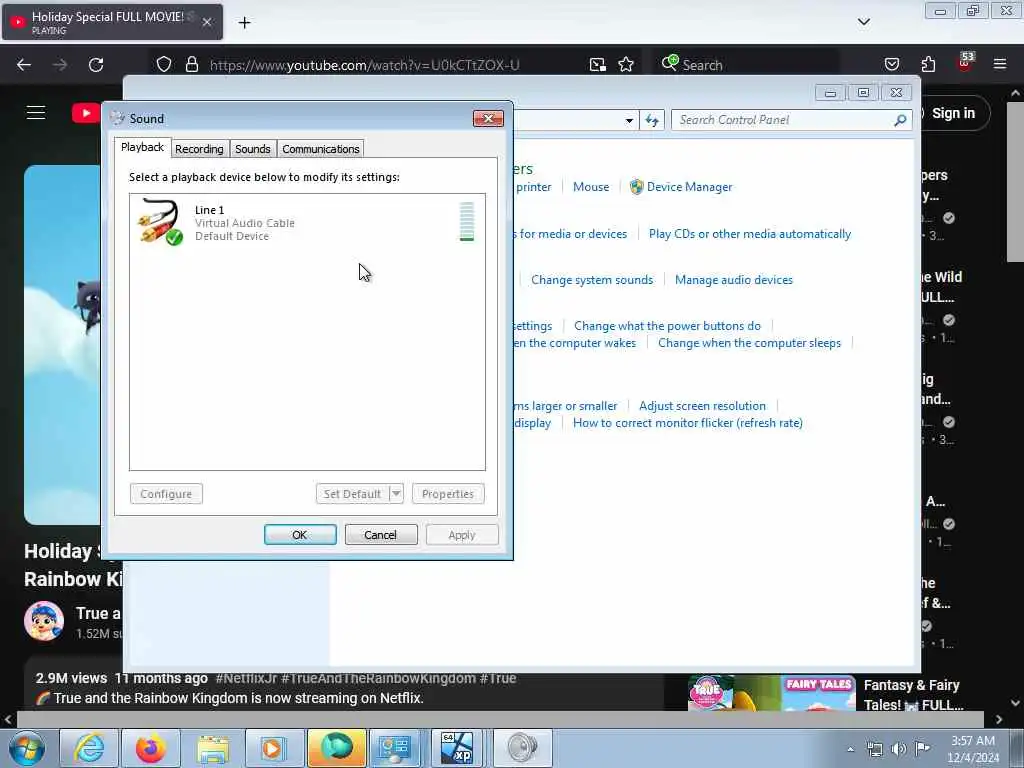1024x768 pixels.
Task: Click the YouTube URL address bar
Action: pyautogui.click(x=364, y=65)
